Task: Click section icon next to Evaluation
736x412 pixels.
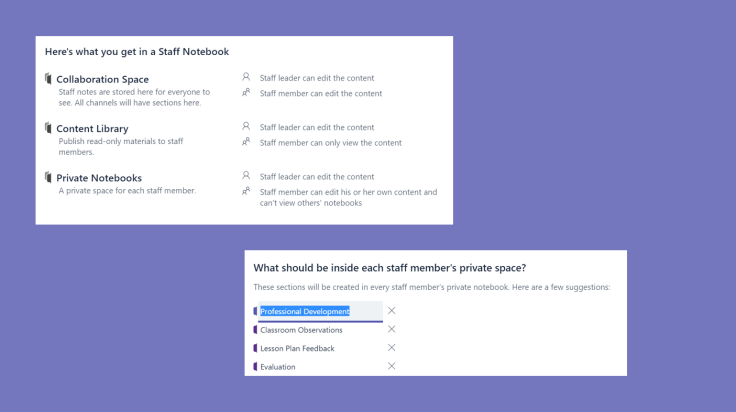Action: 256,367
